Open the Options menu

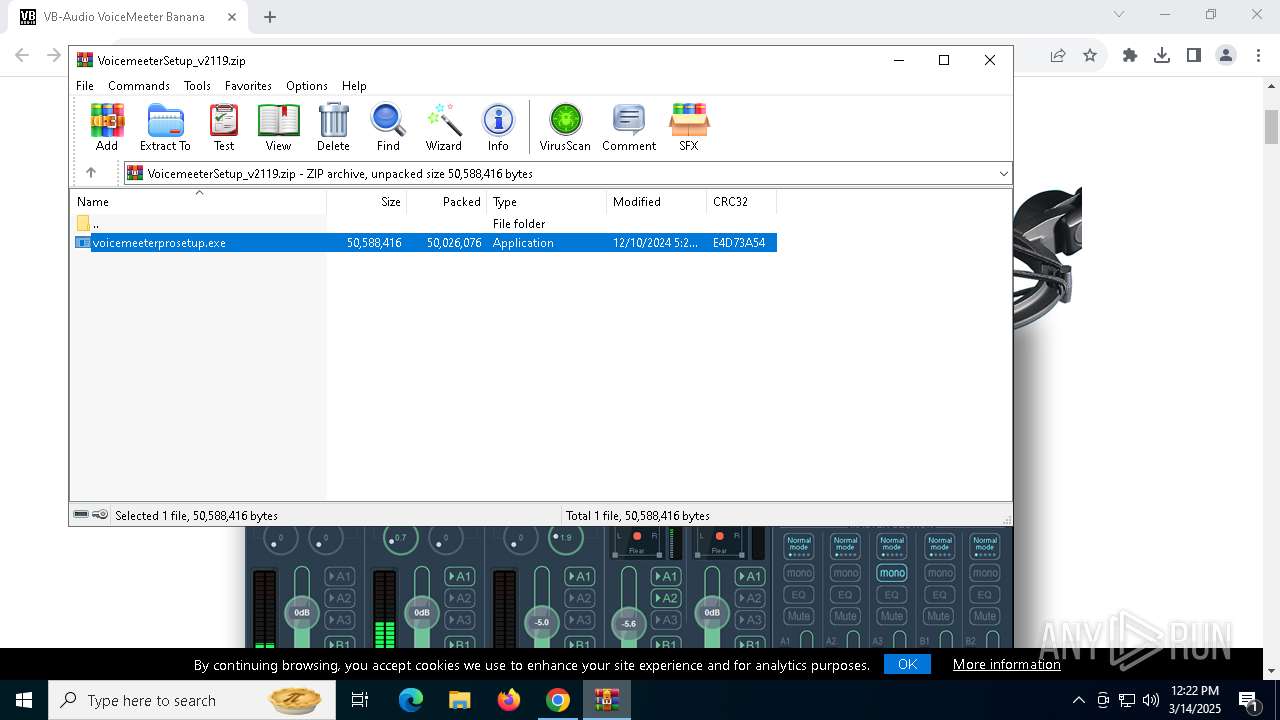[307, 86]
